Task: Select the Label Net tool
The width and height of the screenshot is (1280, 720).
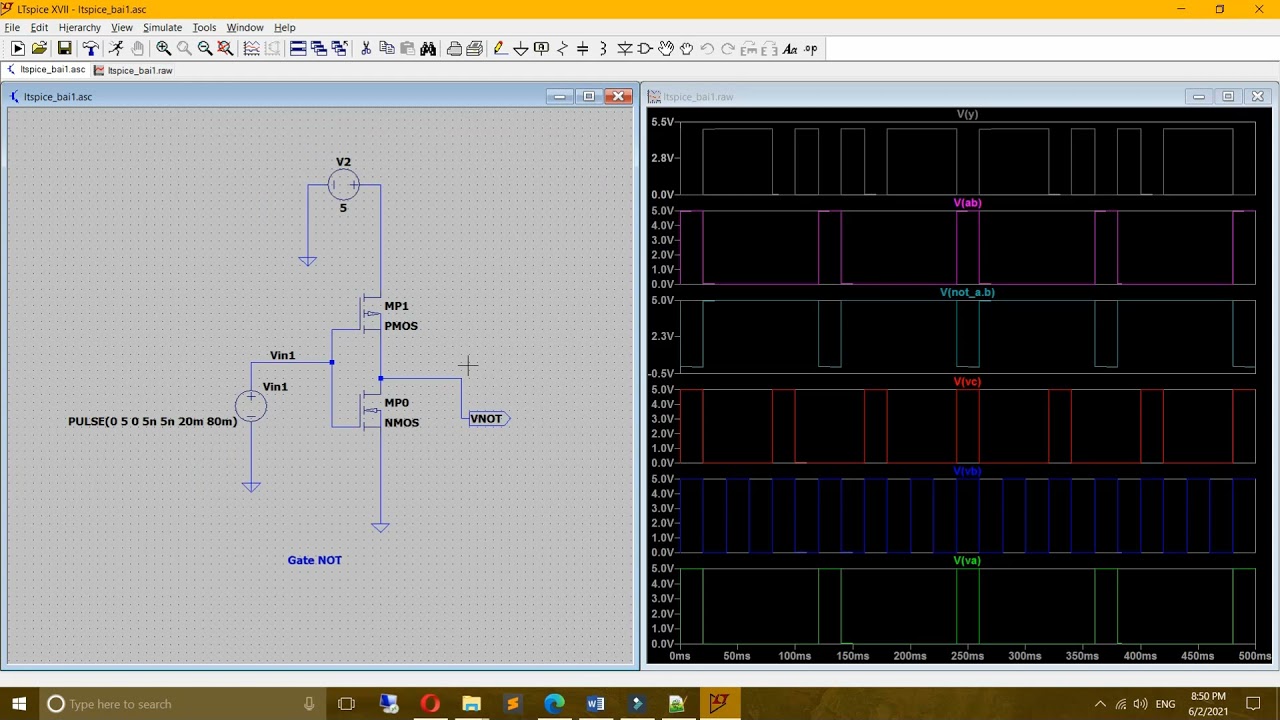Action: (x=541, y=49)
